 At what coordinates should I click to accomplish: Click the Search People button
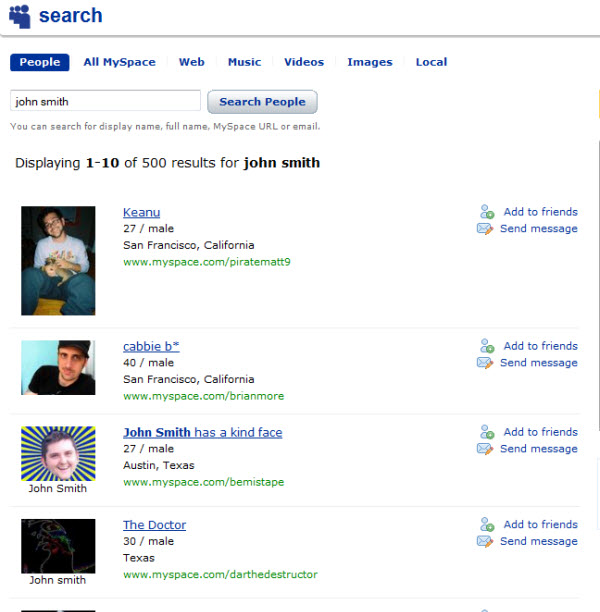[x=262, y=102]
